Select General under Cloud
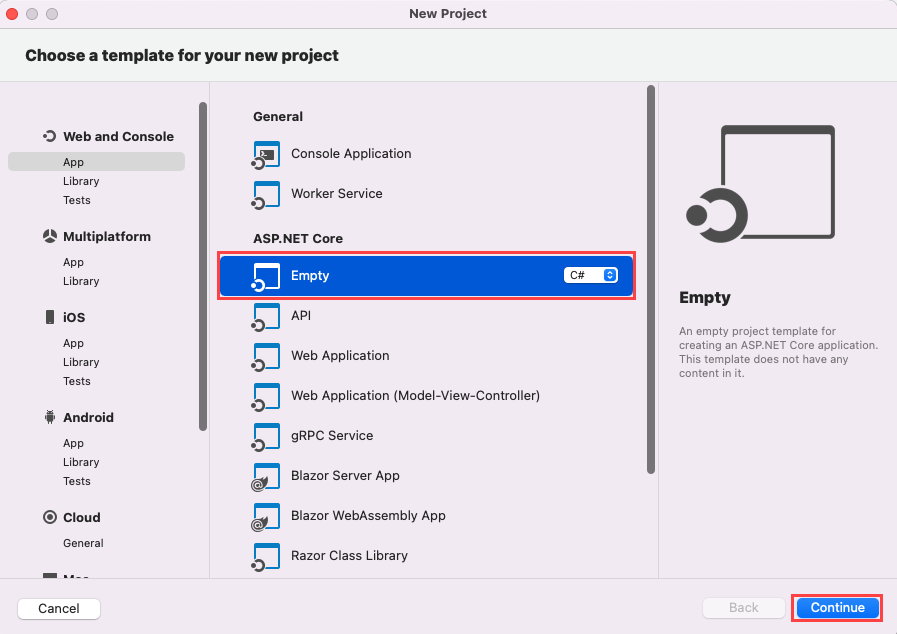 83,543
